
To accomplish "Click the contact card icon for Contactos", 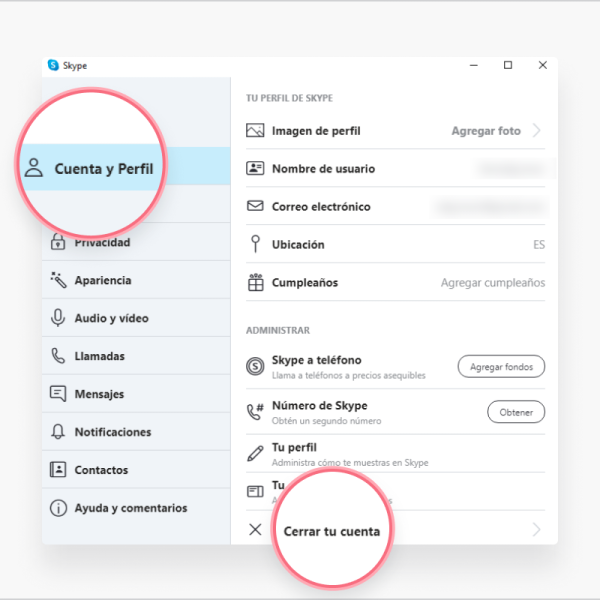I will point(58,470).
